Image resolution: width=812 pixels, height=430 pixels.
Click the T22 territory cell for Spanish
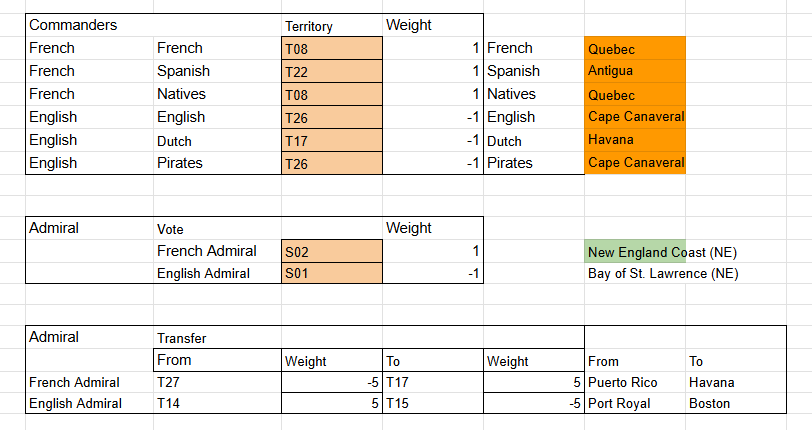pos(332,71)
